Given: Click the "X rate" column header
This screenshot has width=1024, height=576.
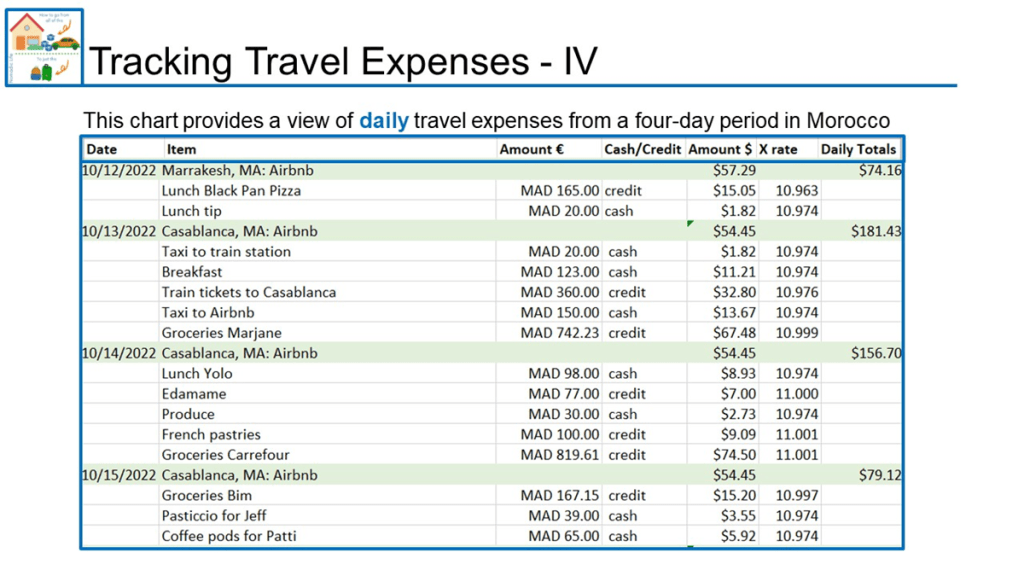Looking at the screenshot, I should click(x=778, y=149).
